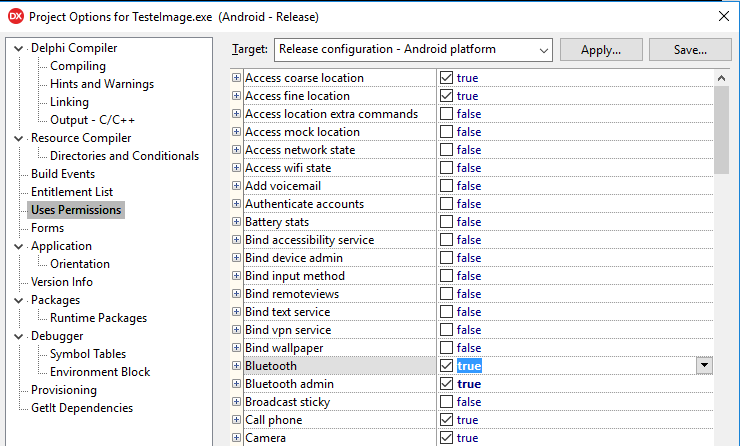Enable Access wifi state checkbox
The height and width of the screenshot is (446, 740).
446,168
